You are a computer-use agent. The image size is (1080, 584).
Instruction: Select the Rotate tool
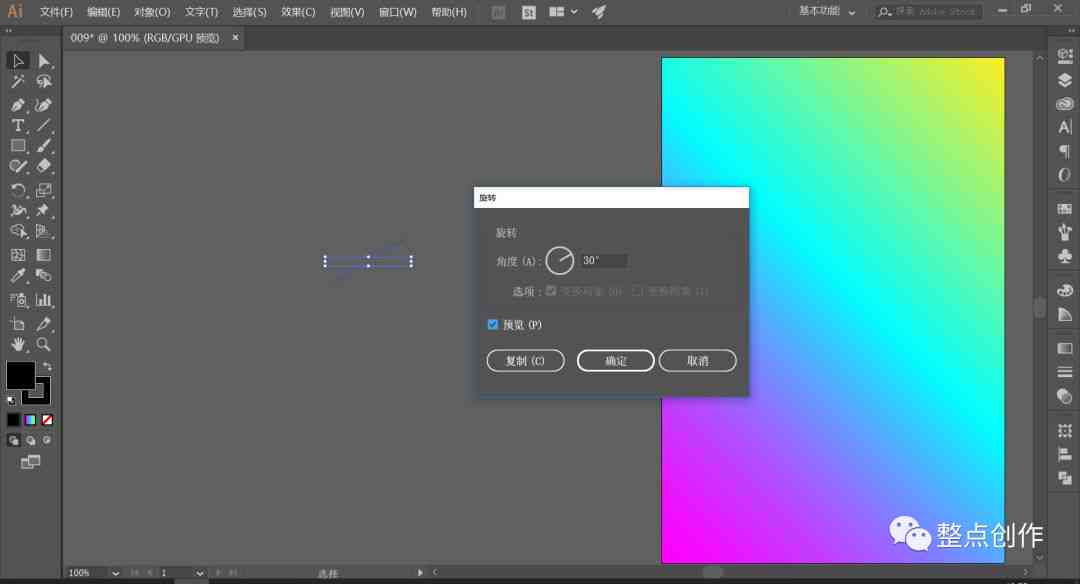pyautogui.click(x=18, y=190)
